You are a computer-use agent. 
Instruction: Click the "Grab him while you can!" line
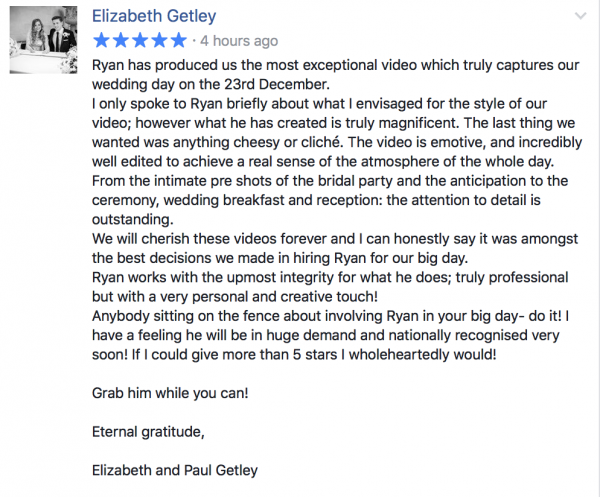coord(169,392)
